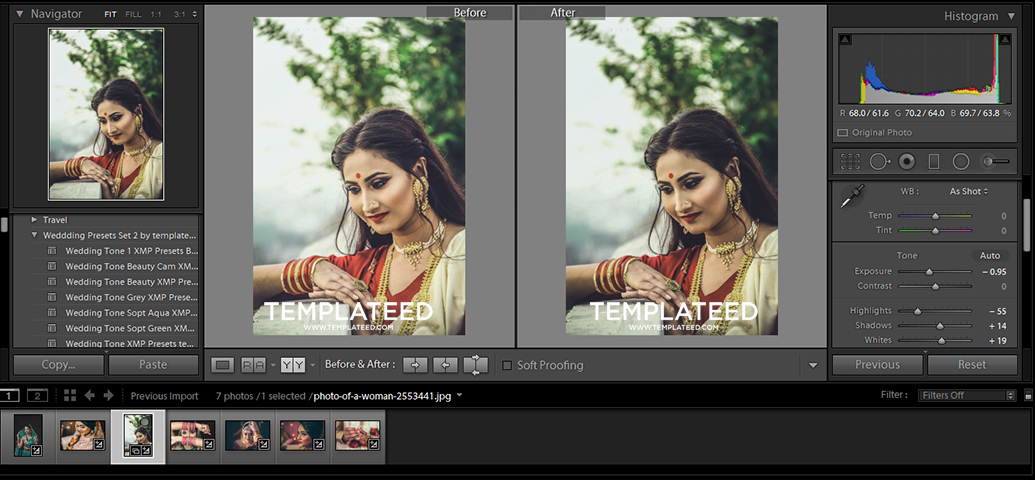Image resolution: width=1035 pixels, height=480 pixels.
Task: Click the Whites slider handle
Action: (x=942, y=341)
